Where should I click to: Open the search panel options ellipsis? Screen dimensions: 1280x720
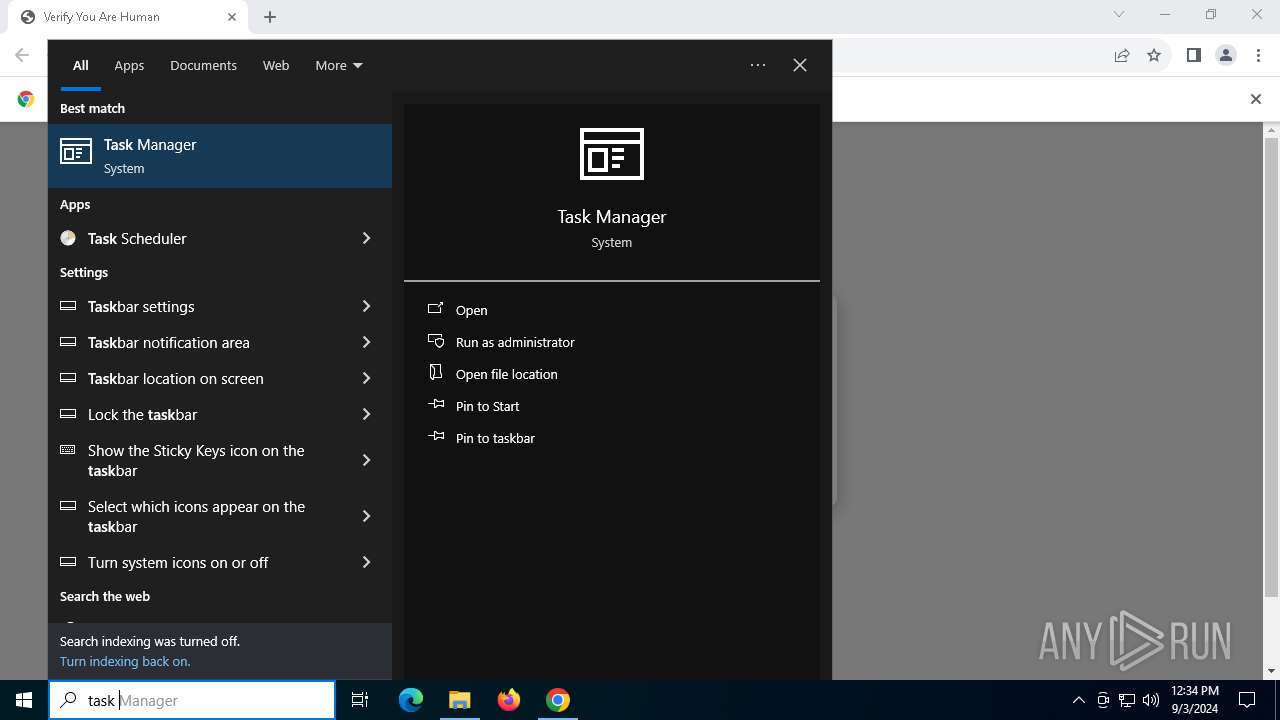pos(758,65)
